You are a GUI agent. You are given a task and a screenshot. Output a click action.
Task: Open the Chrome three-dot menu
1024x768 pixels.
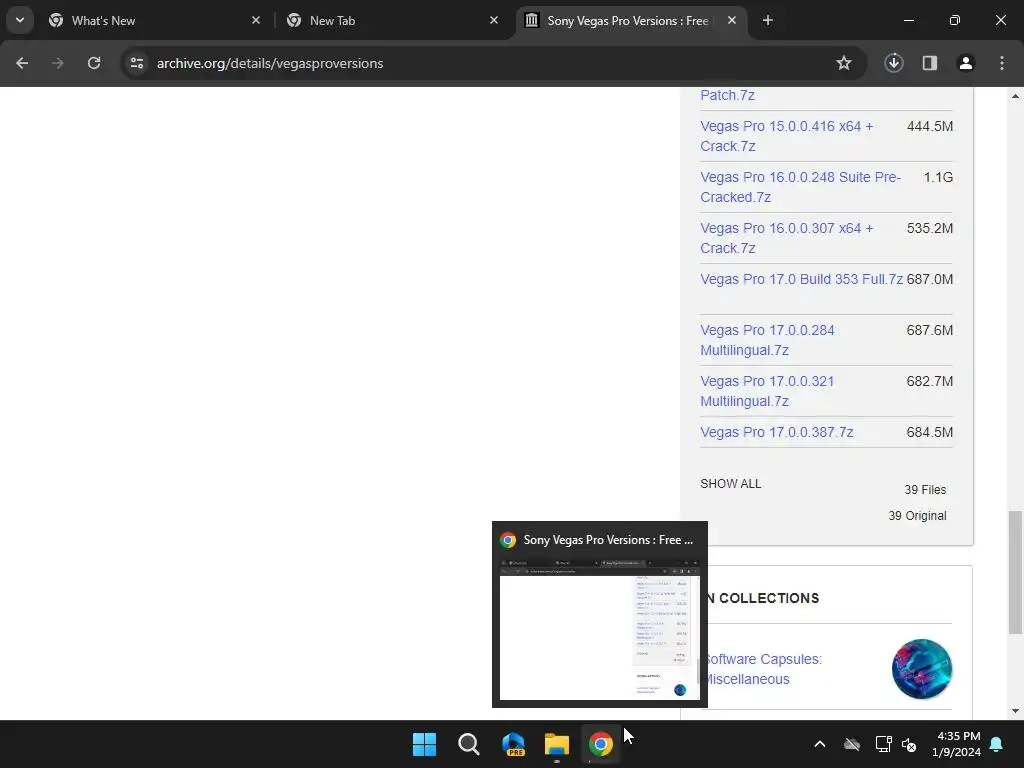pyautogui.click(x=1002, y=63)
